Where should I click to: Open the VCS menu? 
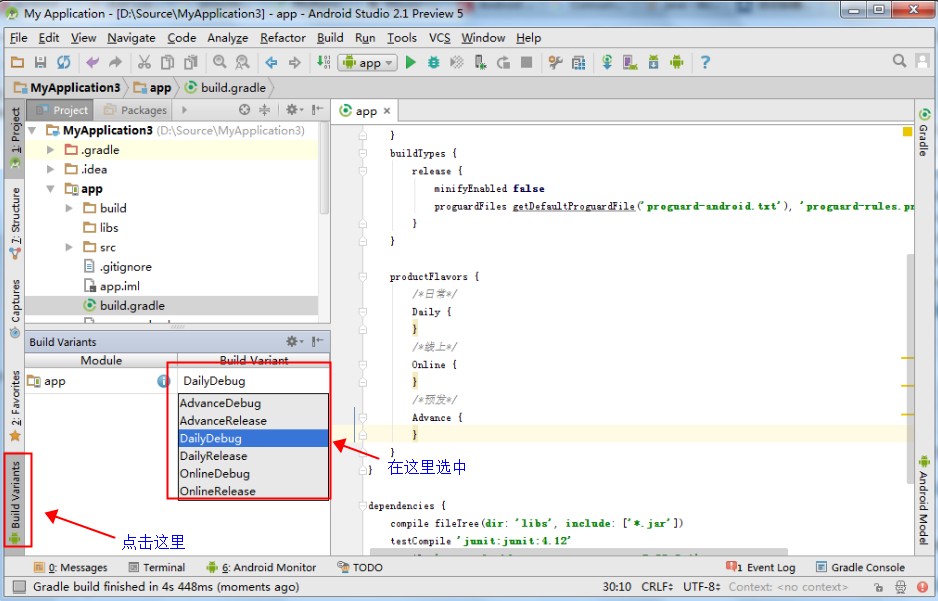tap(440, 38)
